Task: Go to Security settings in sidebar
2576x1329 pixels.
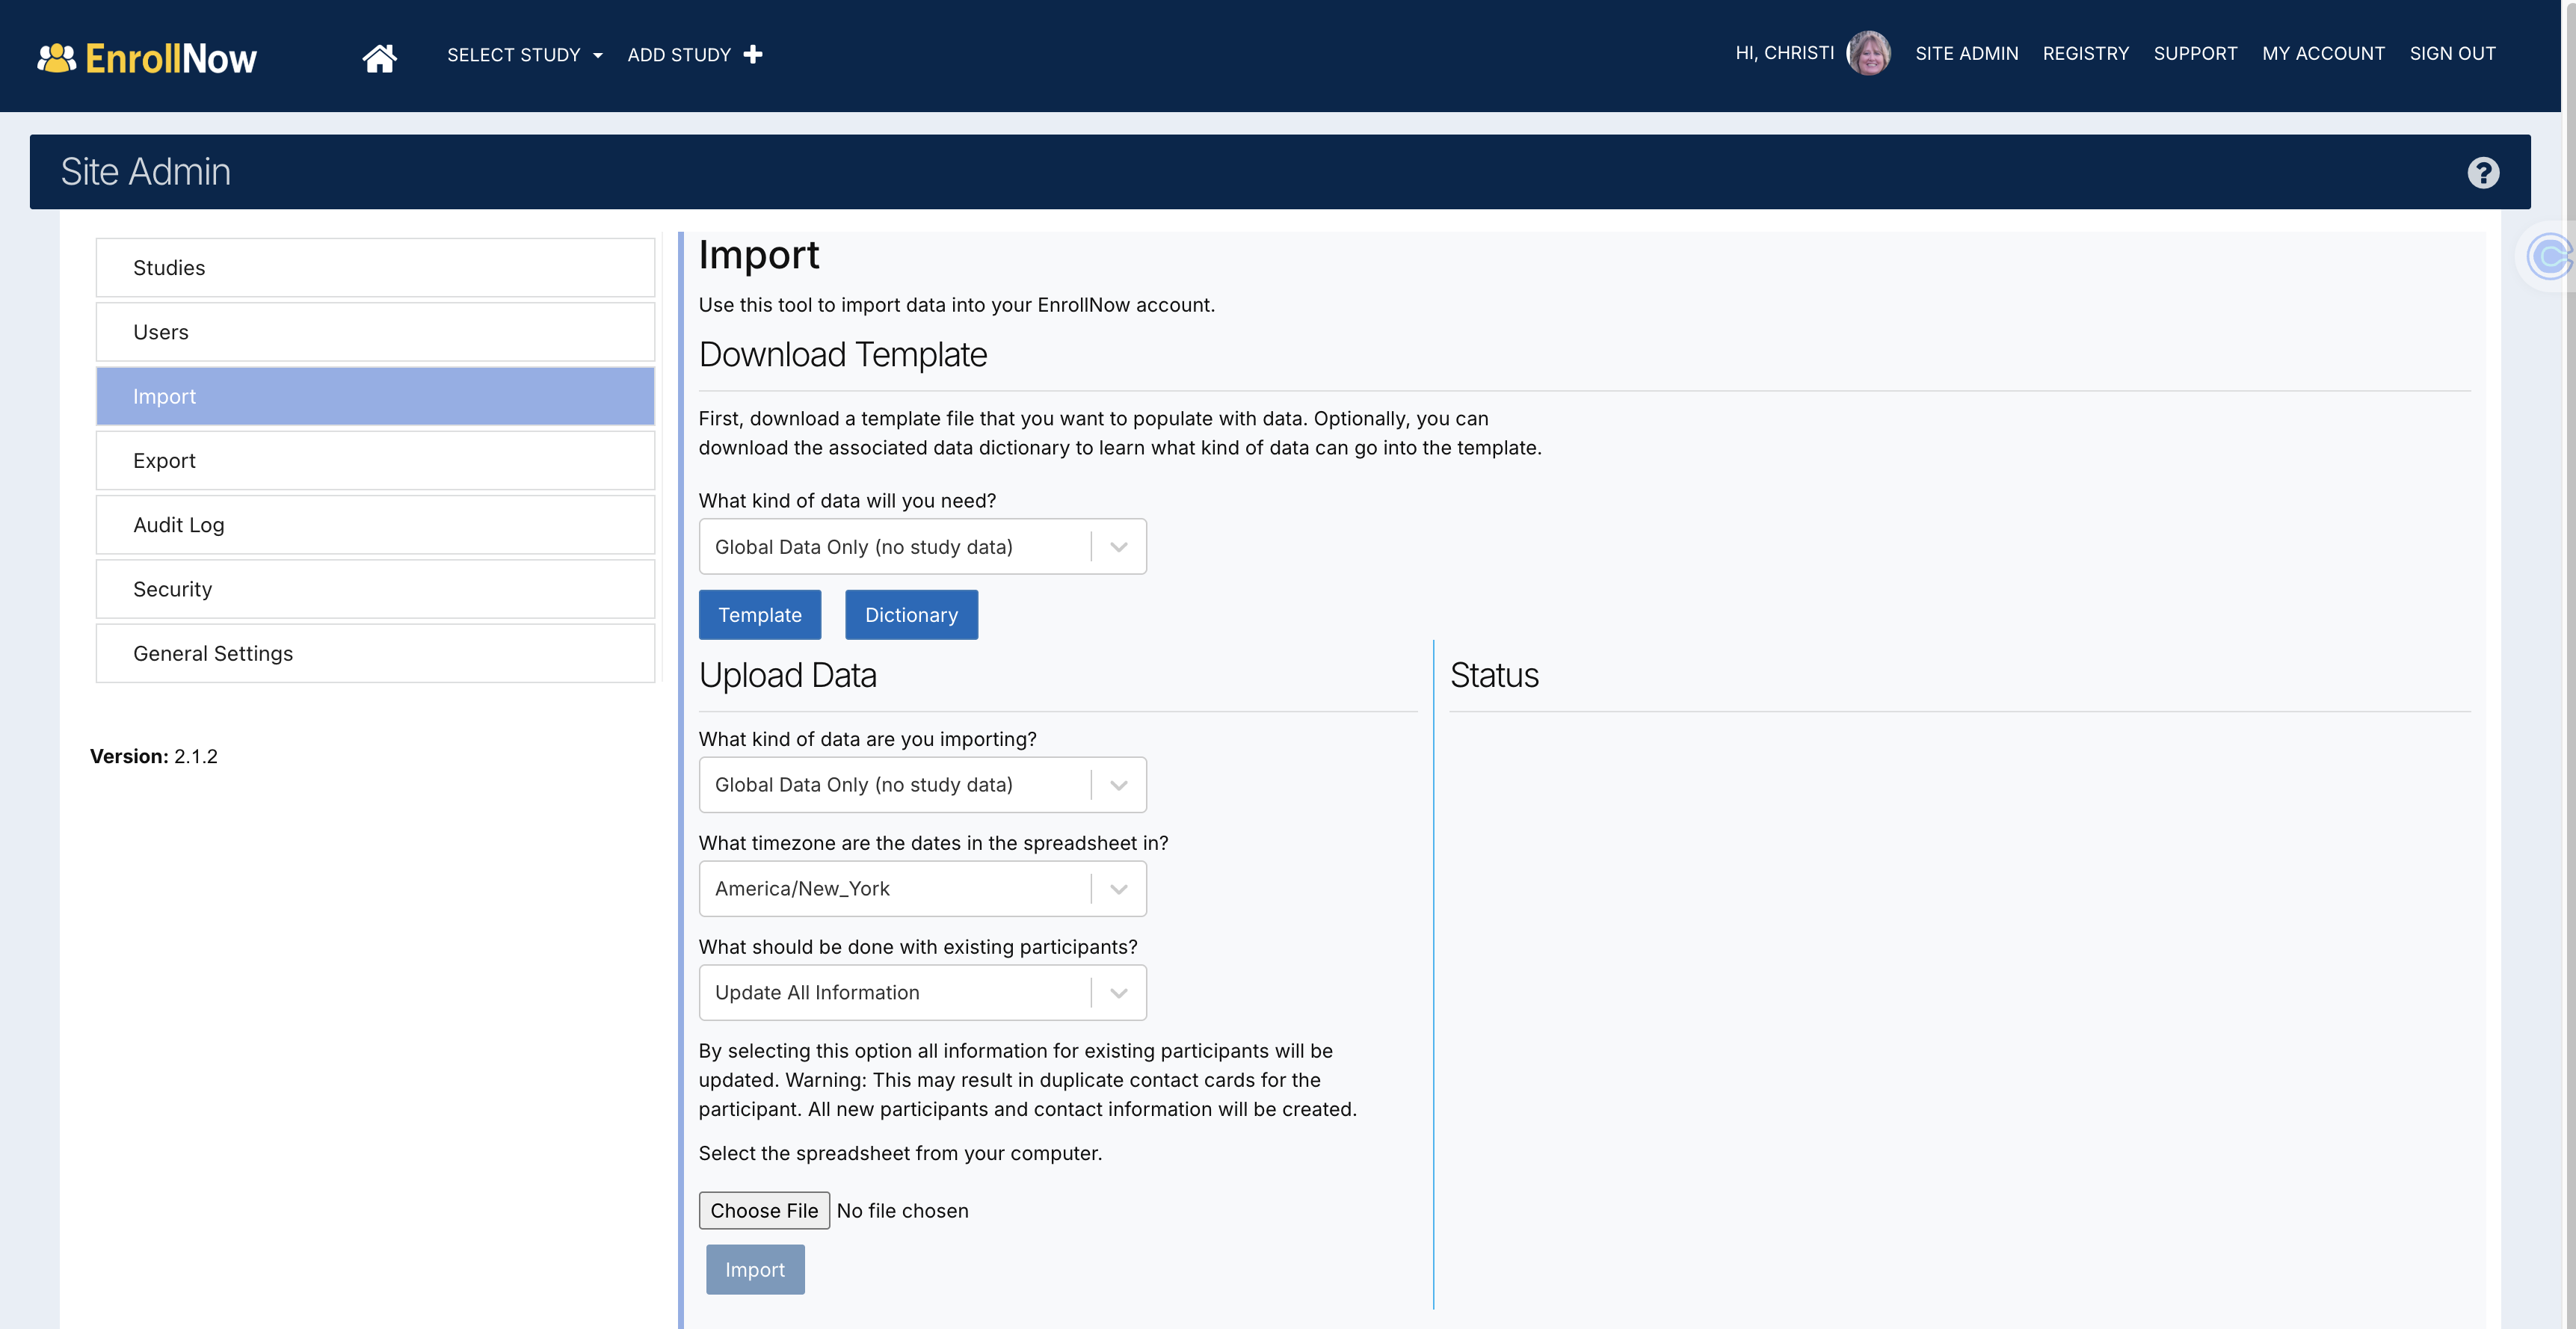Action: click(x=375, y=589)
